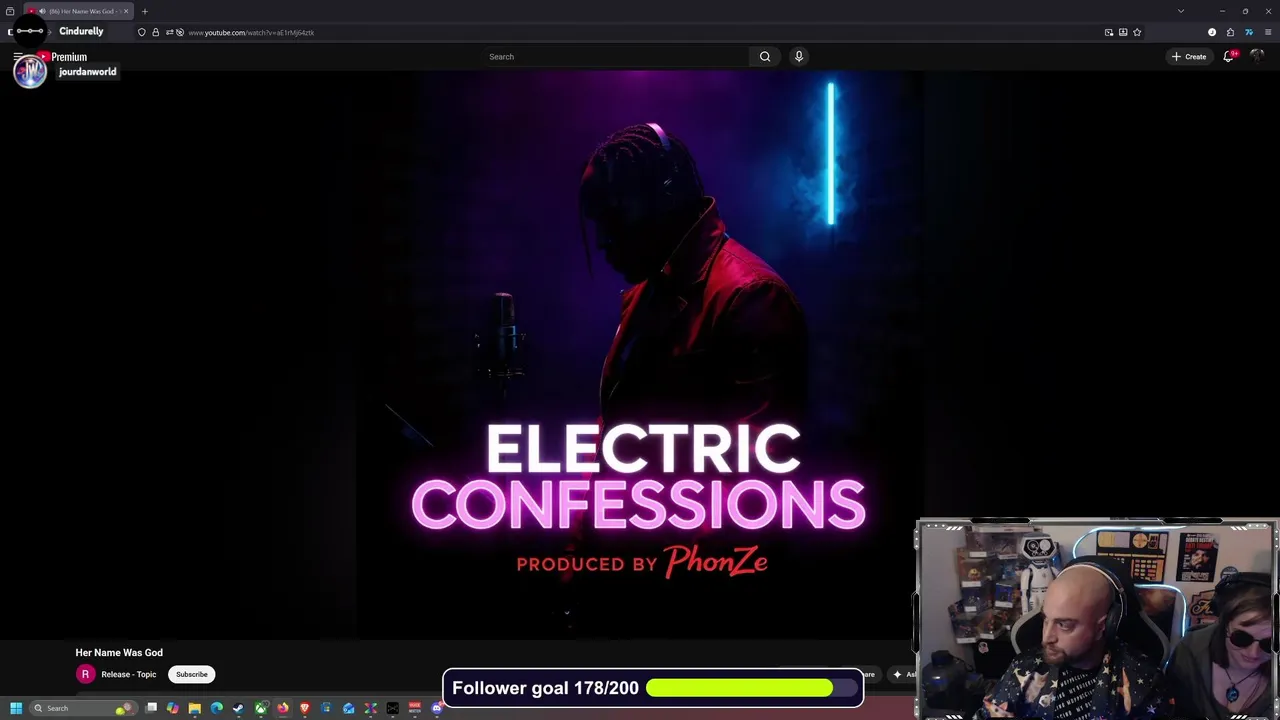
Task: Open the browser extensions puzzle icon
Action: pyautogui.click(x=1230, y=32)
